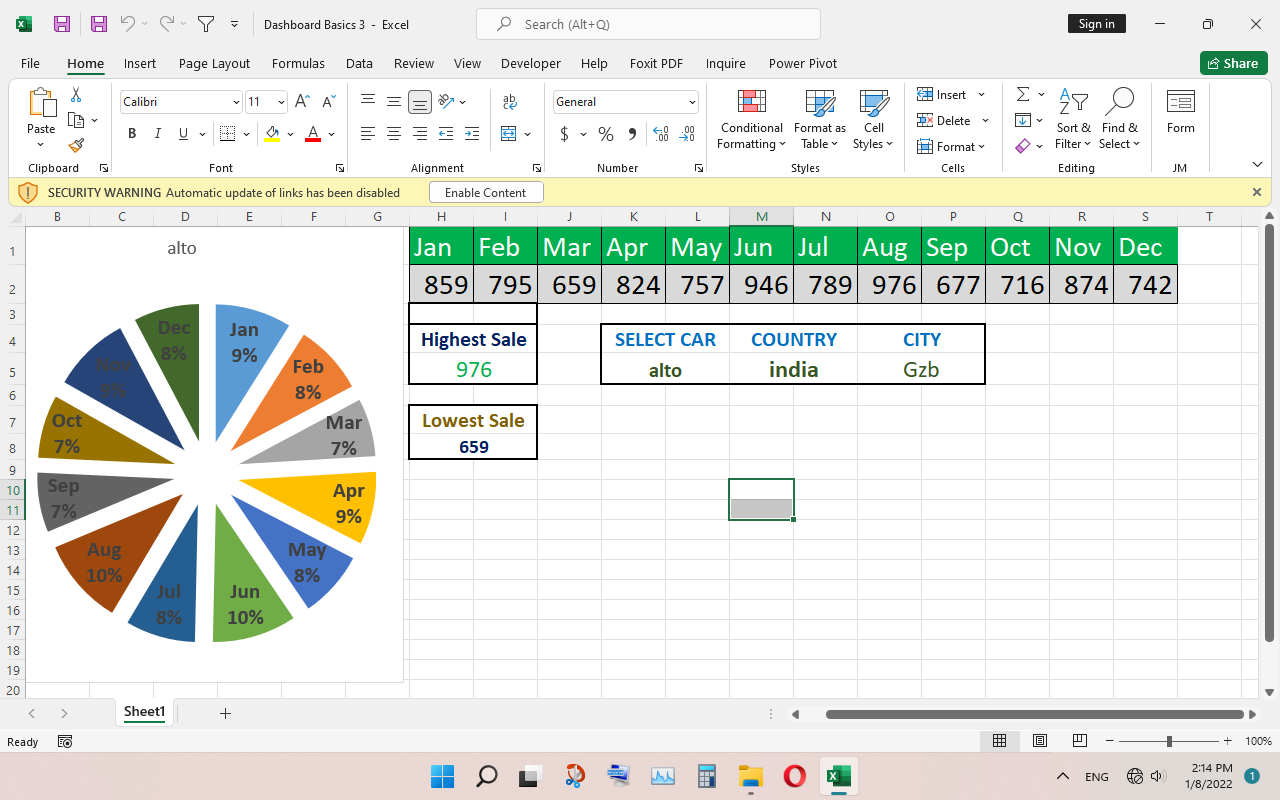The image size is (1280, 800).
Task: Toggle Italic formatting
Action: click(x=157, y=134)
